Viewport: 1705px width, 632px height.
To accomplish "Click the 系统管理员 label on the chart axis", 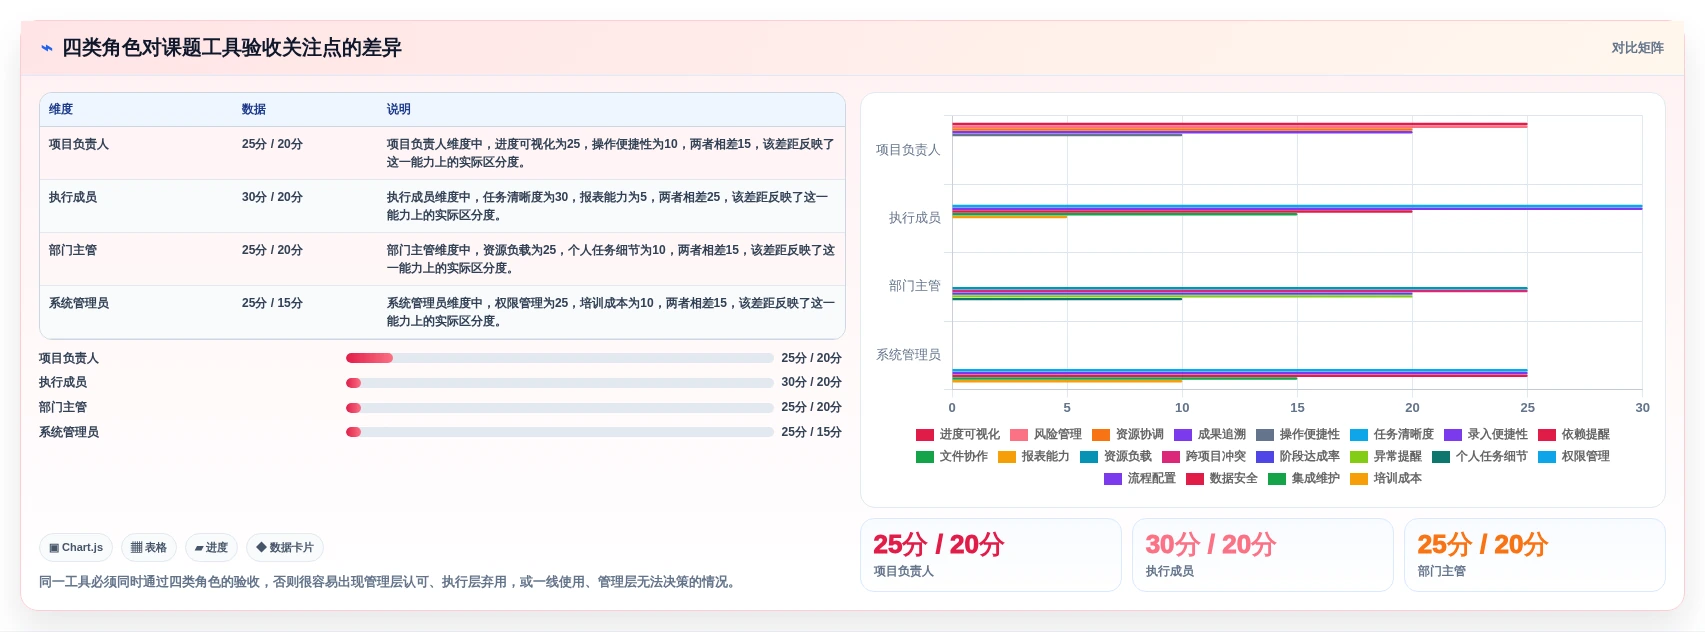I will coord(908,355).
